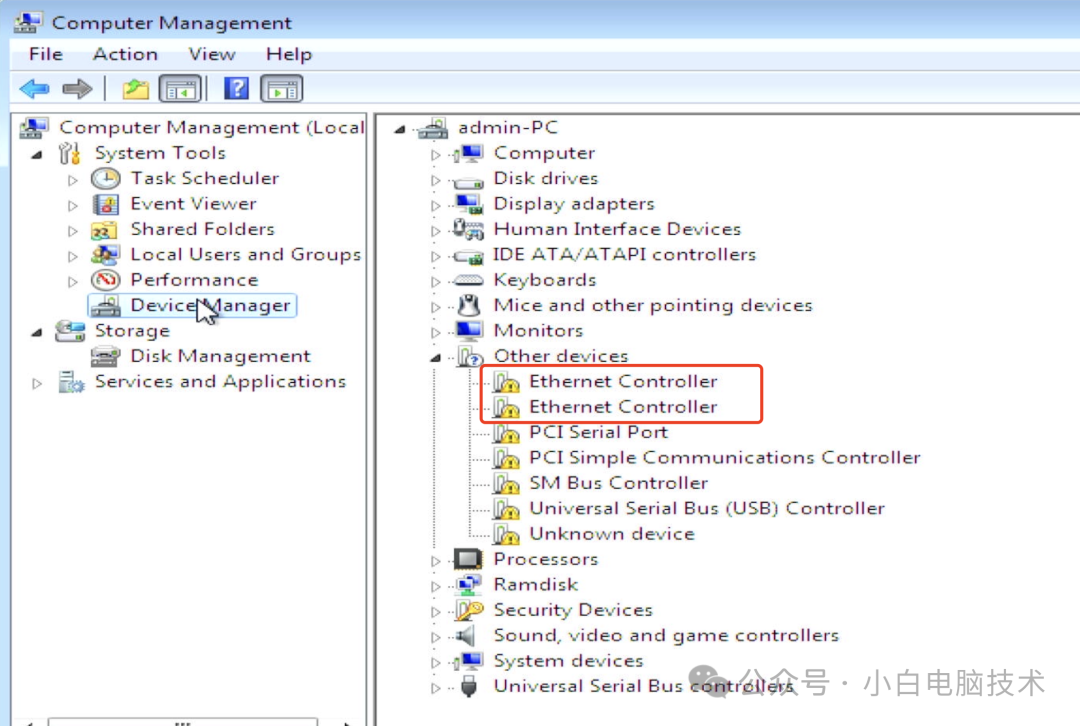Image resolution: width=1080 pixels, height=726 pixels.
Task: Select PCI Simple Communications Controller
Action: coord(725,457)
